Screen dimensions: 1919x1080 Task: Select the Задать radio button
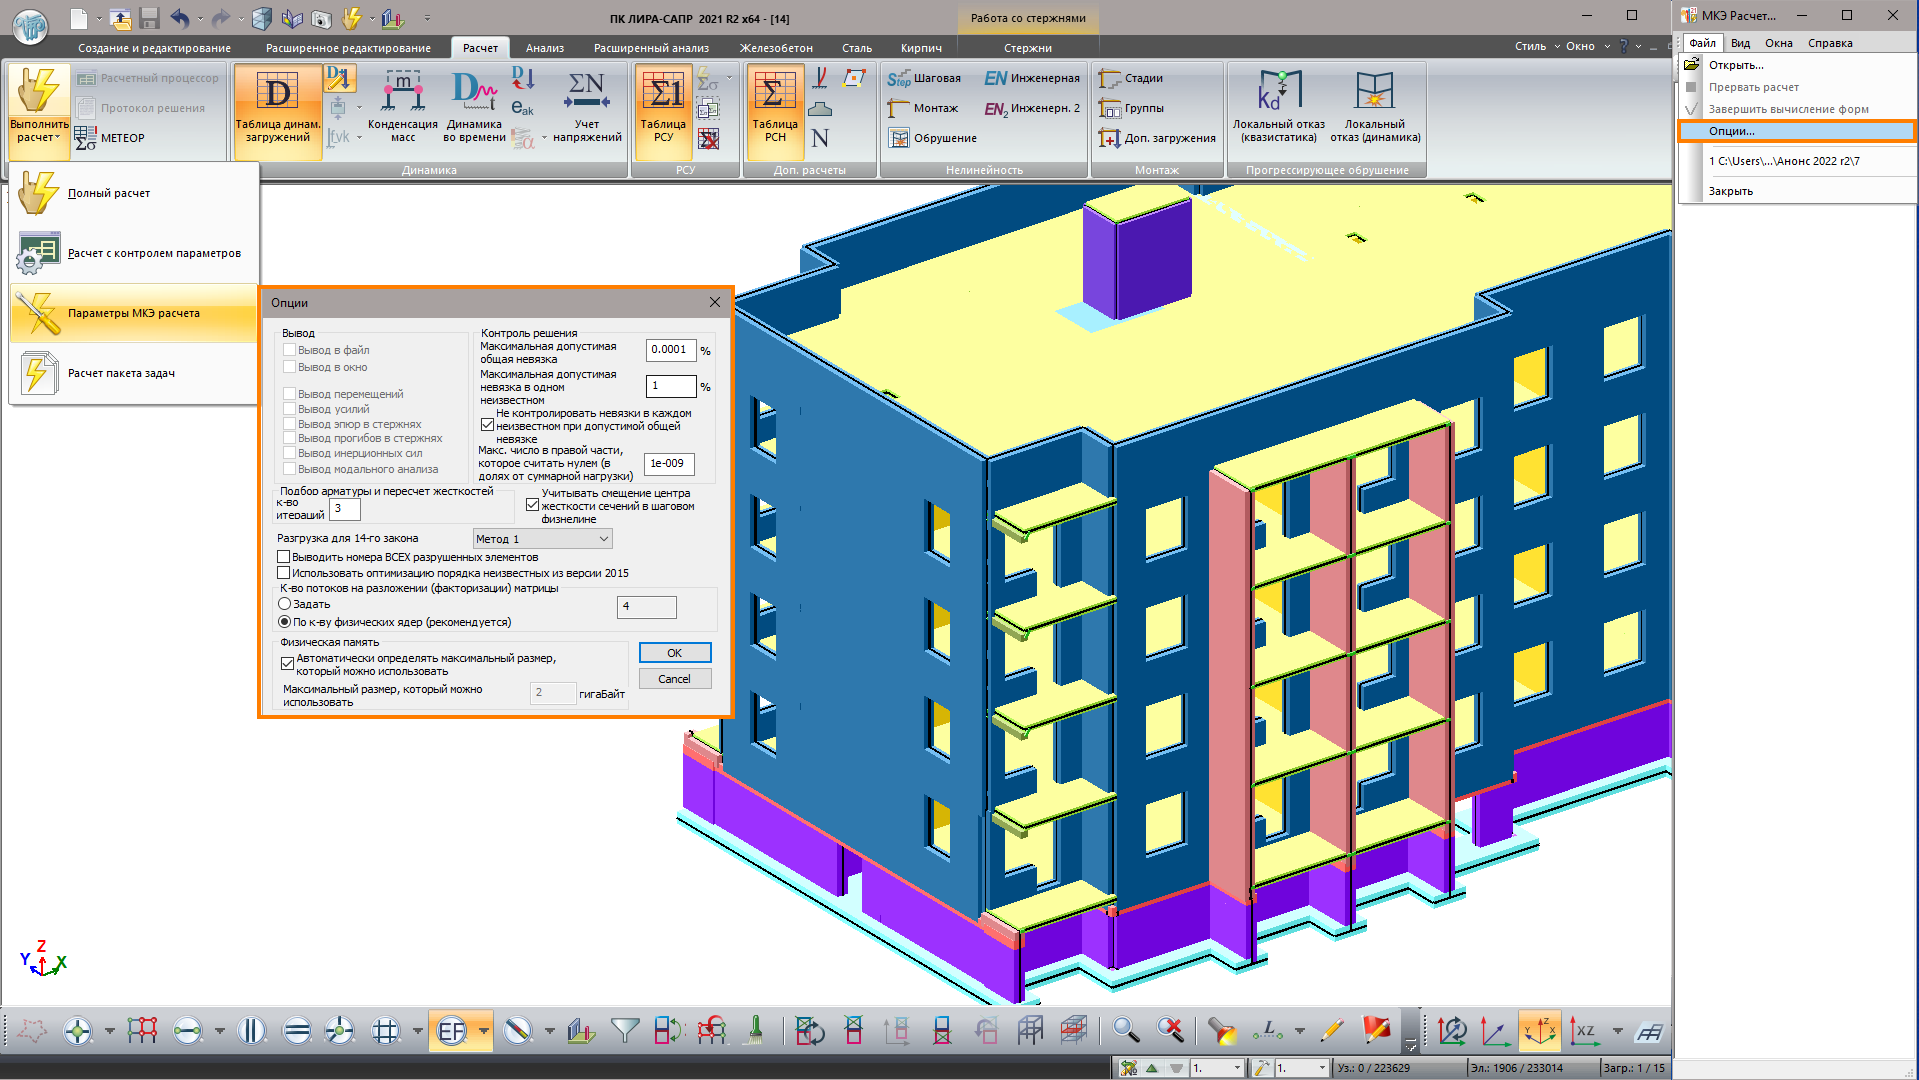point(285,604)
